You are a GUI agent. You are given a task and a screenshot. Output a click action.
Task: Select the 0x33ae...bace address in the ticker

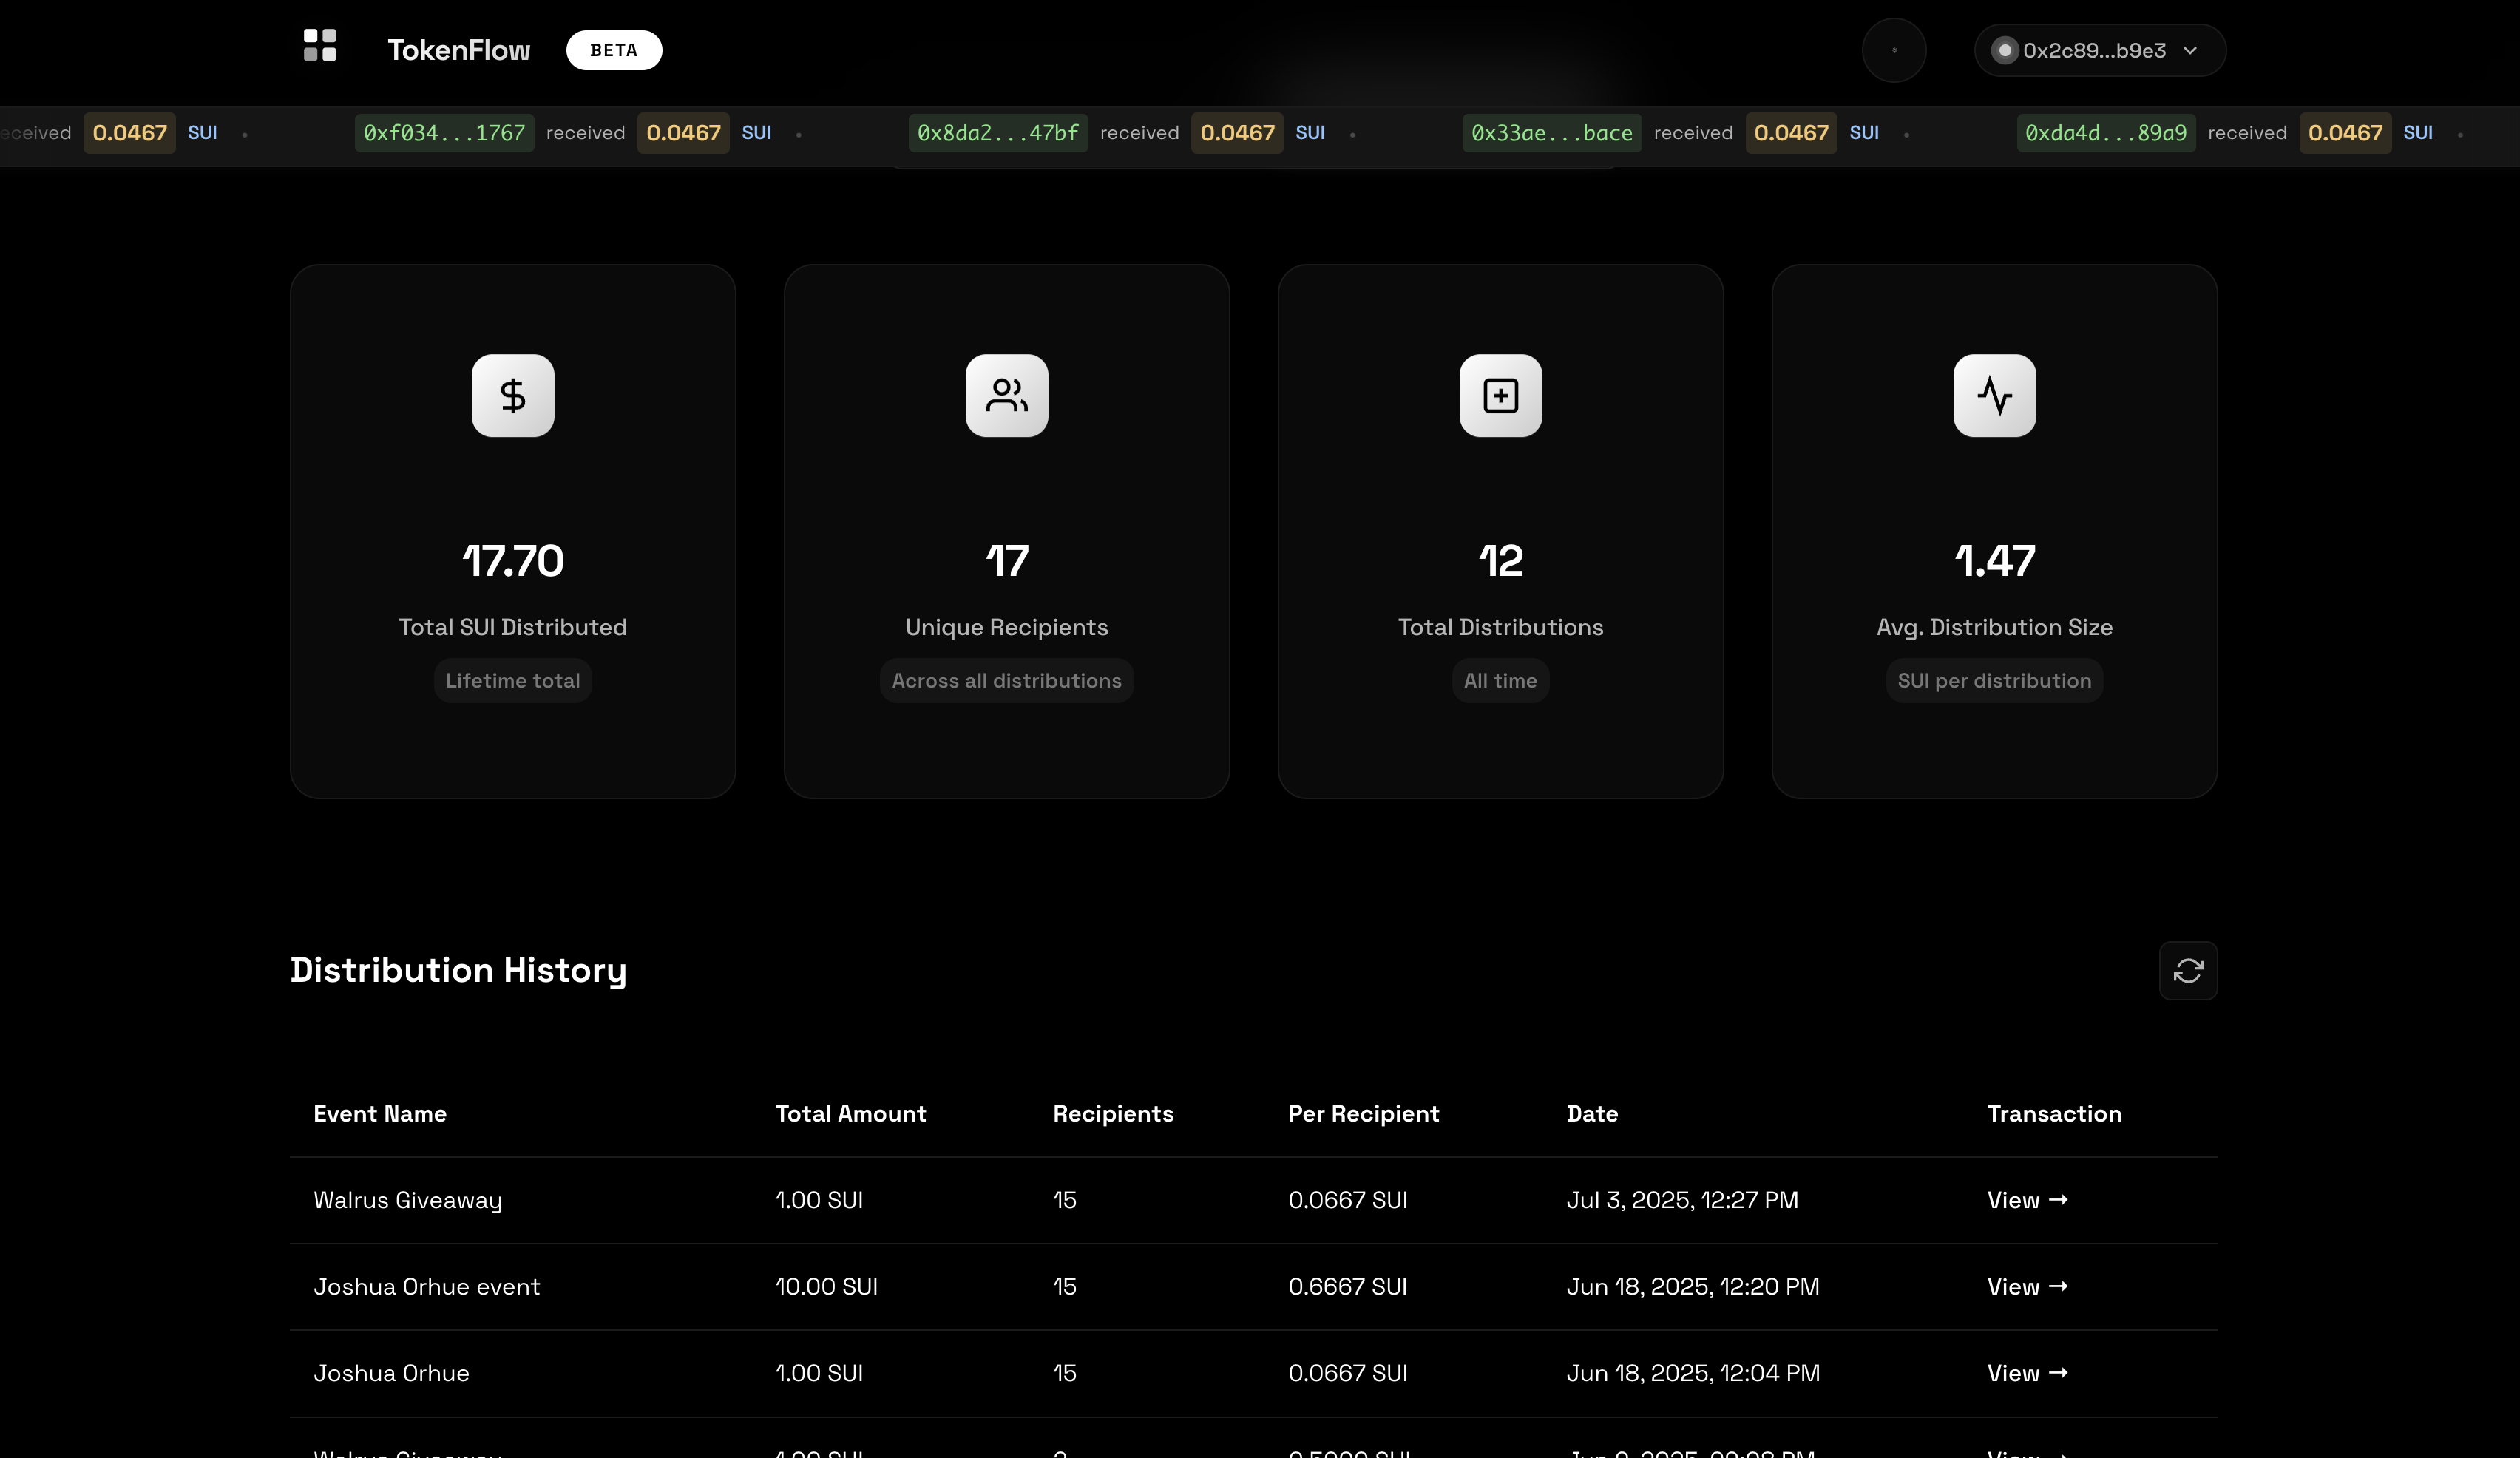tap(1551, 132)
